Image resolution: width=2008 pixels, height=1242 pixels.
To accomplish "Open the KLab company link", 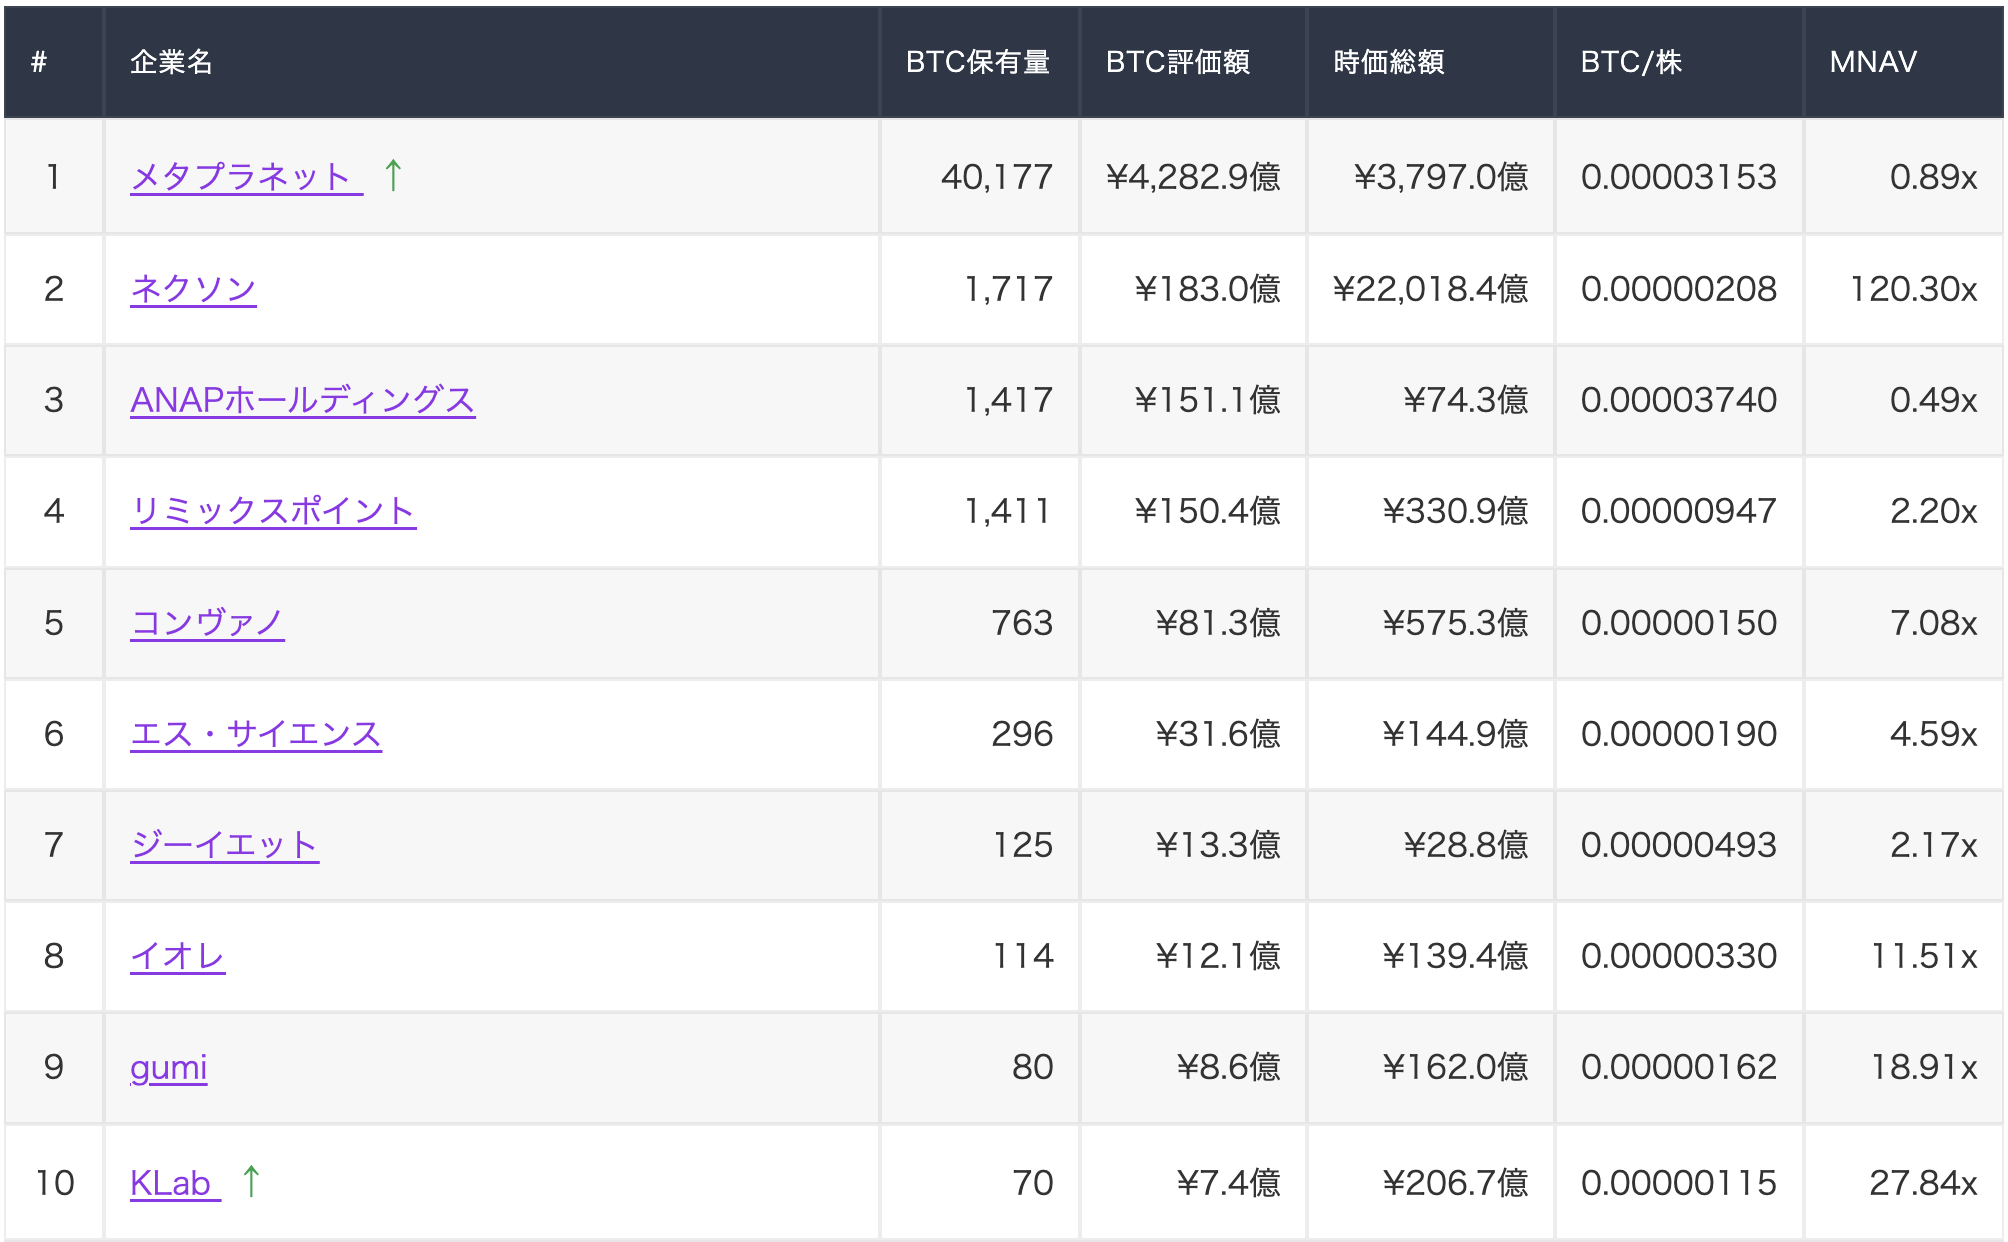I will click(x=170, y=1183).
